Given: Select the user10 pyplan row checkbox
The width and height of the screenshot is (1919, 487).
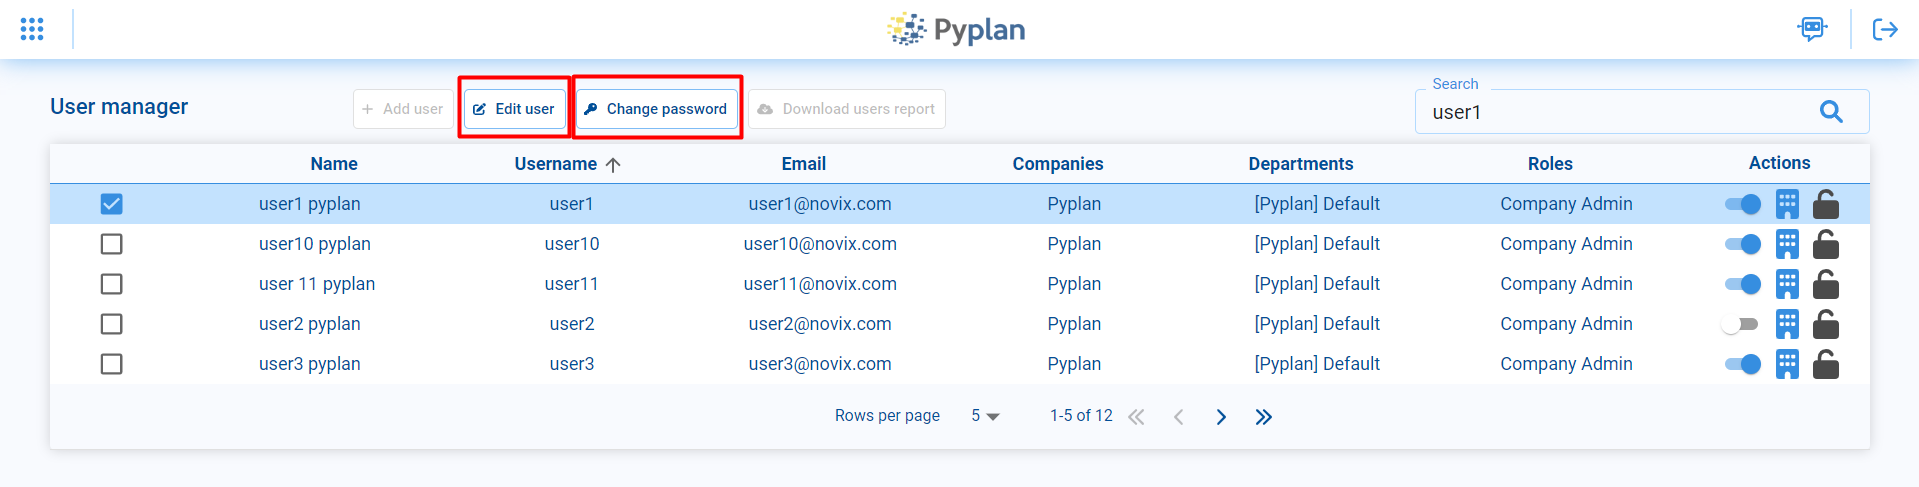Looking at the screenshot, I should point(112,244).
